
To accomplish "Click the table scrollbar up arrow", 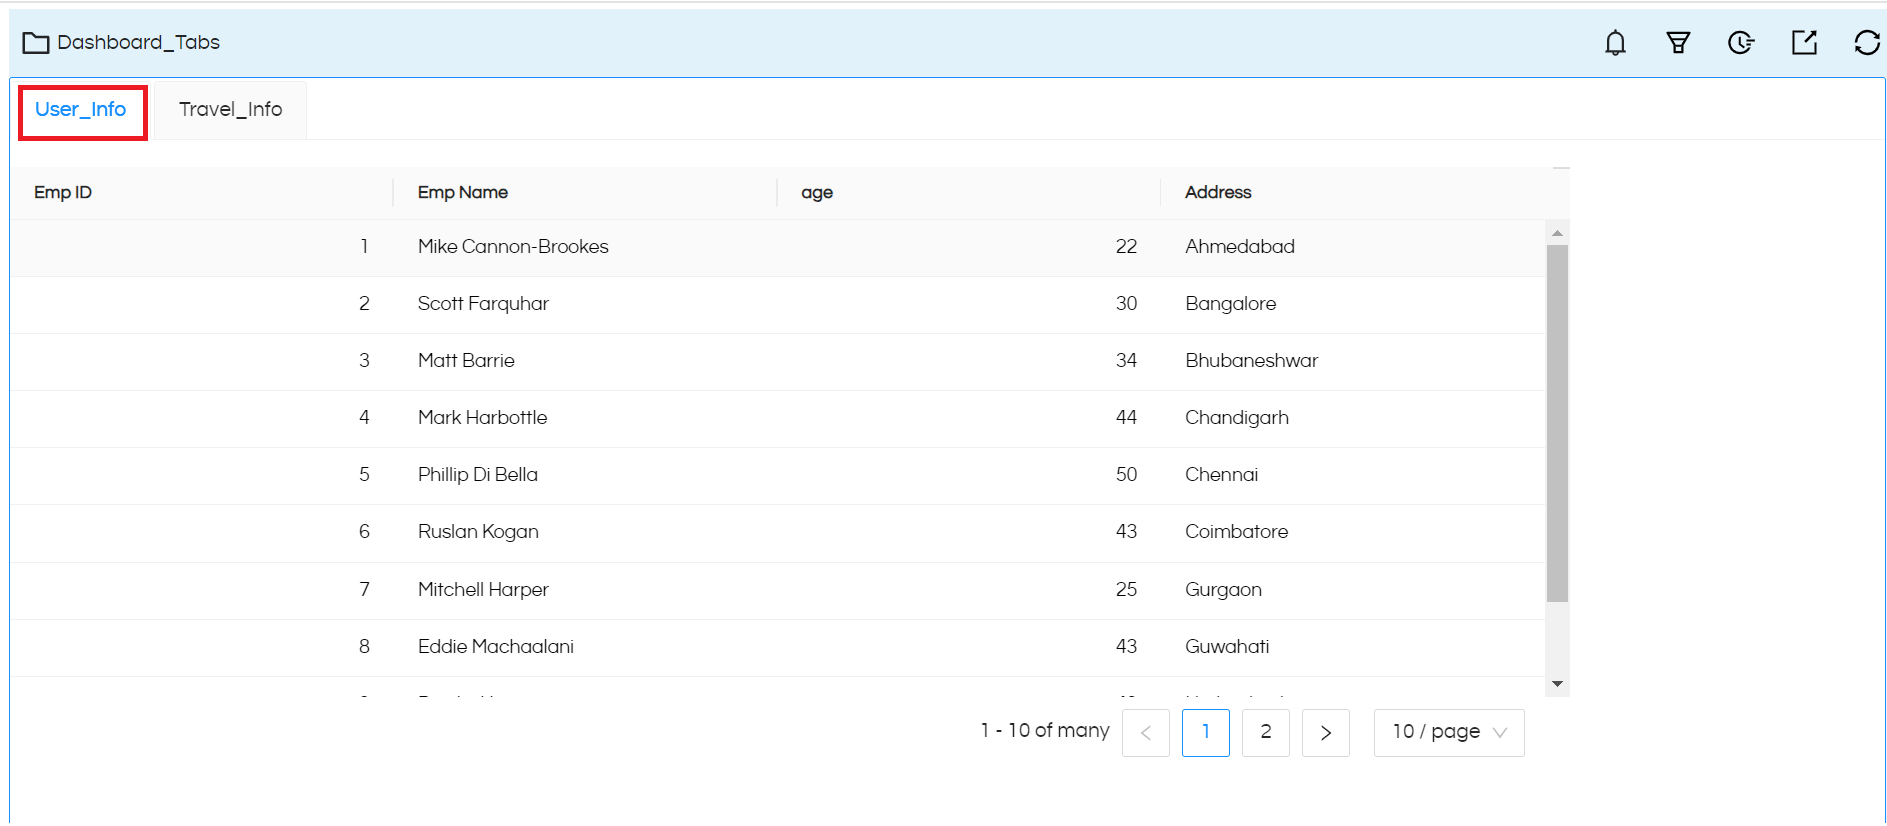I will click(x=1557, y=233).
